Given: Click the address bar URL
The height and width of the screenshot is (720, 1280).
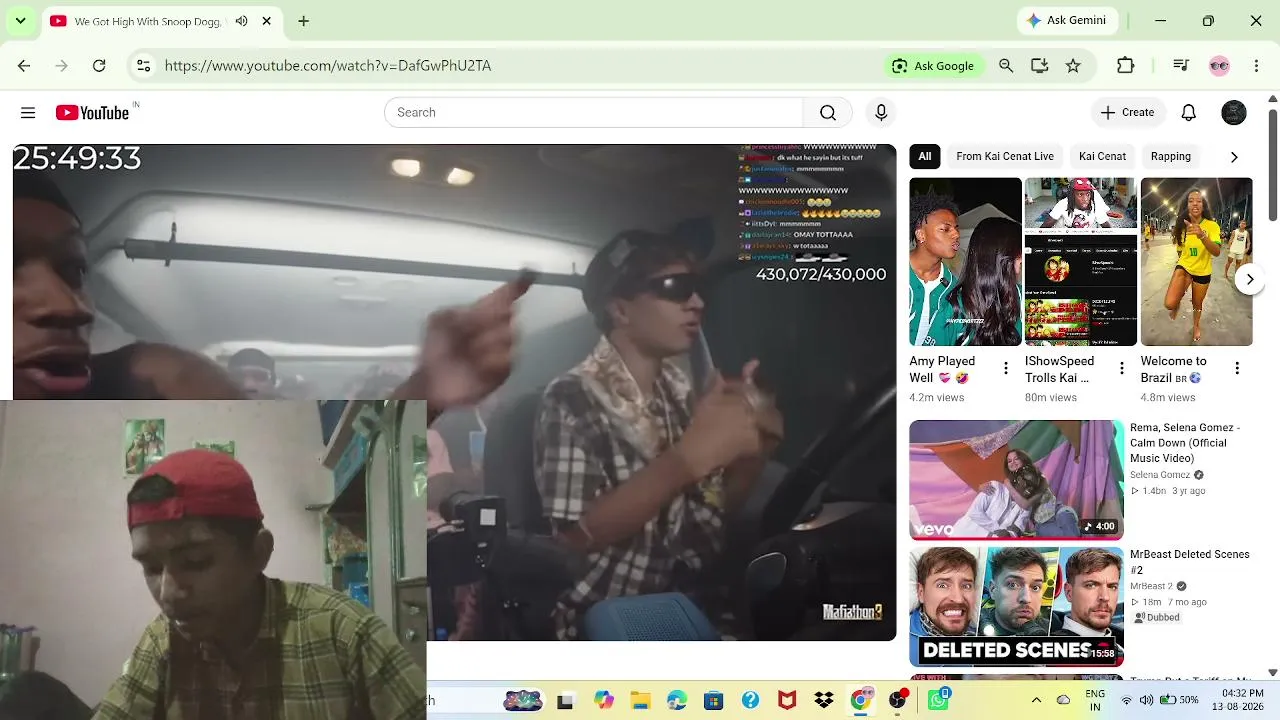Looking at the screenshot, I should click(328, 66).
